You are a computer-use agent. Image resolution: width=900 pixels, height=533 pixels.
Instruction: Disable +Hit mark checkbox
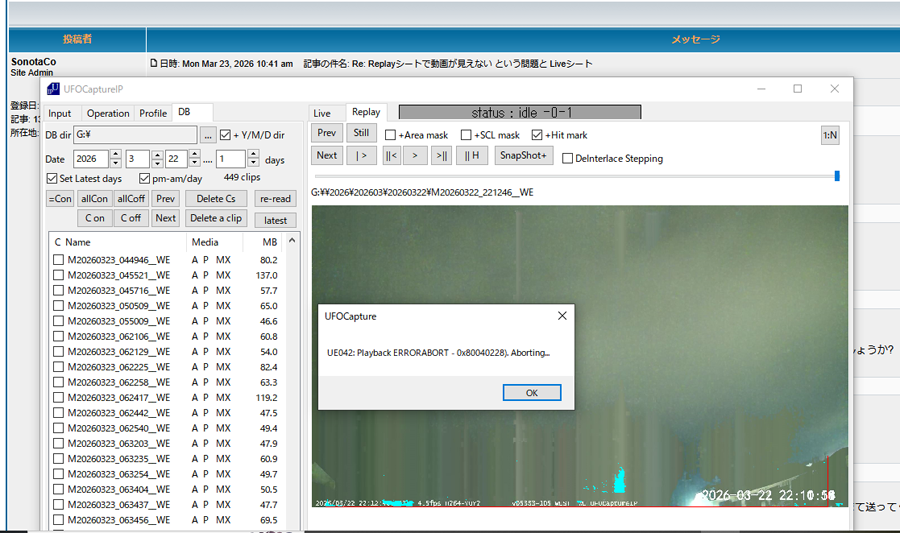point(537,135)
